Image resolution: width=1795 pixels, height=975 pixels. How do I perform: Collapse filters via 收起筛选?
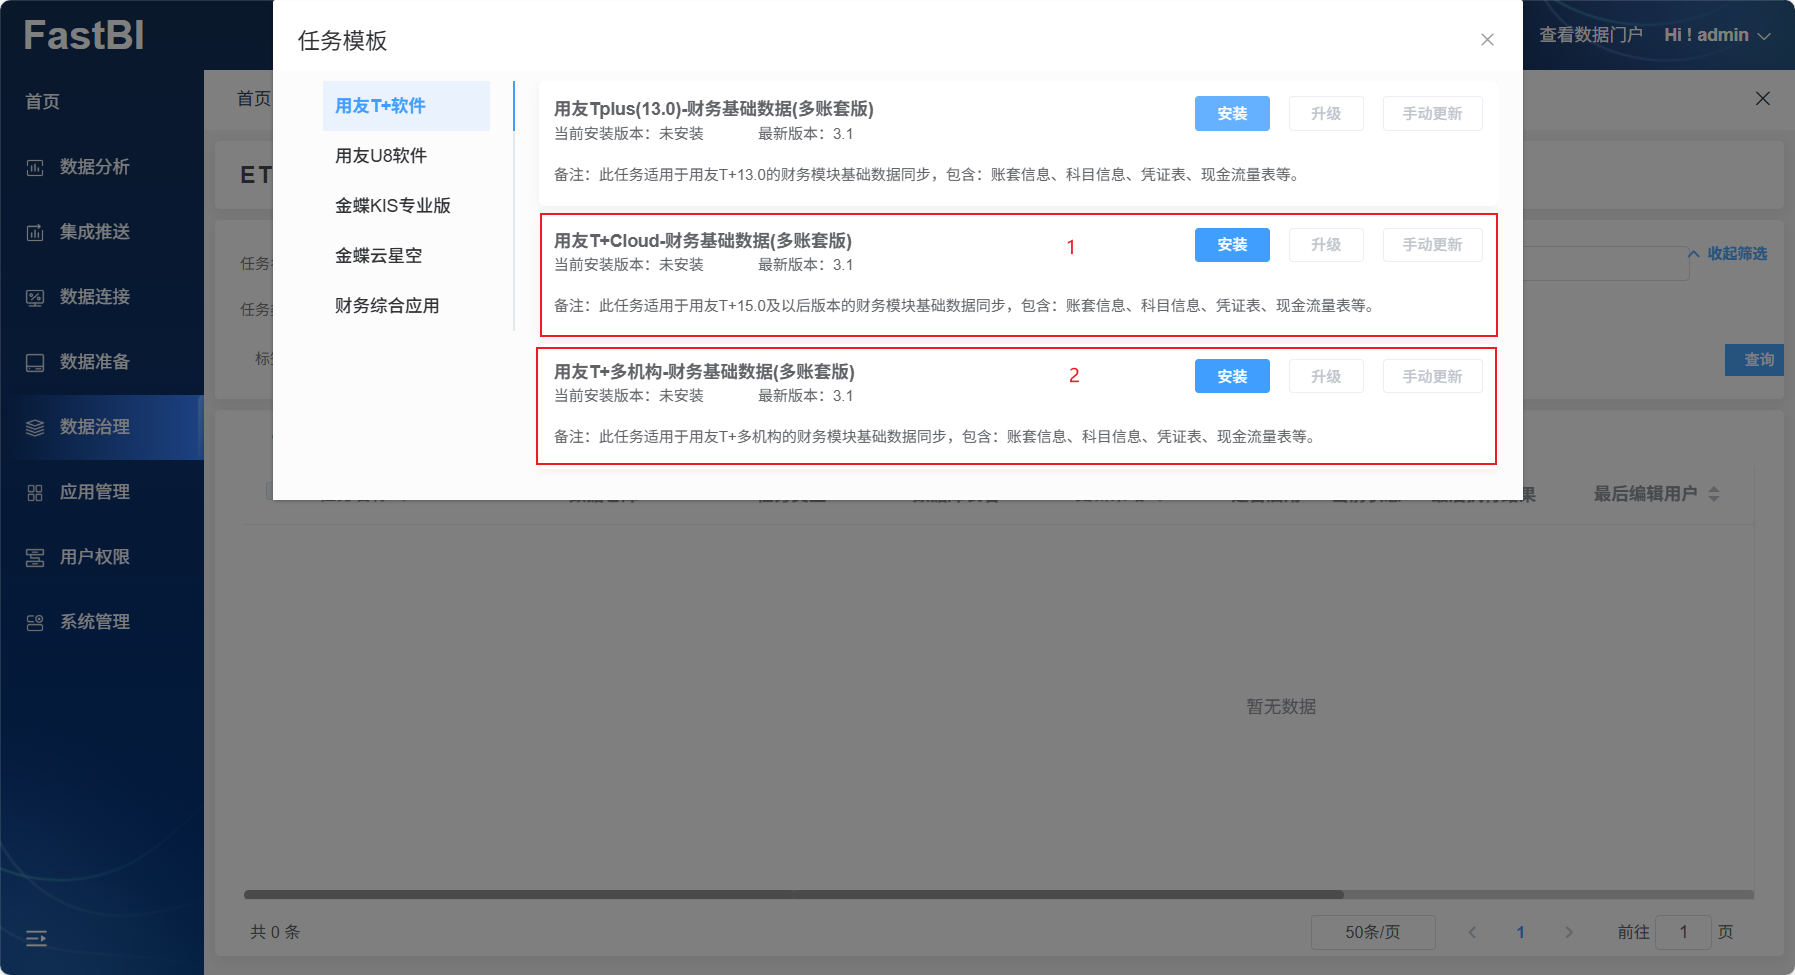point(1728,254)
